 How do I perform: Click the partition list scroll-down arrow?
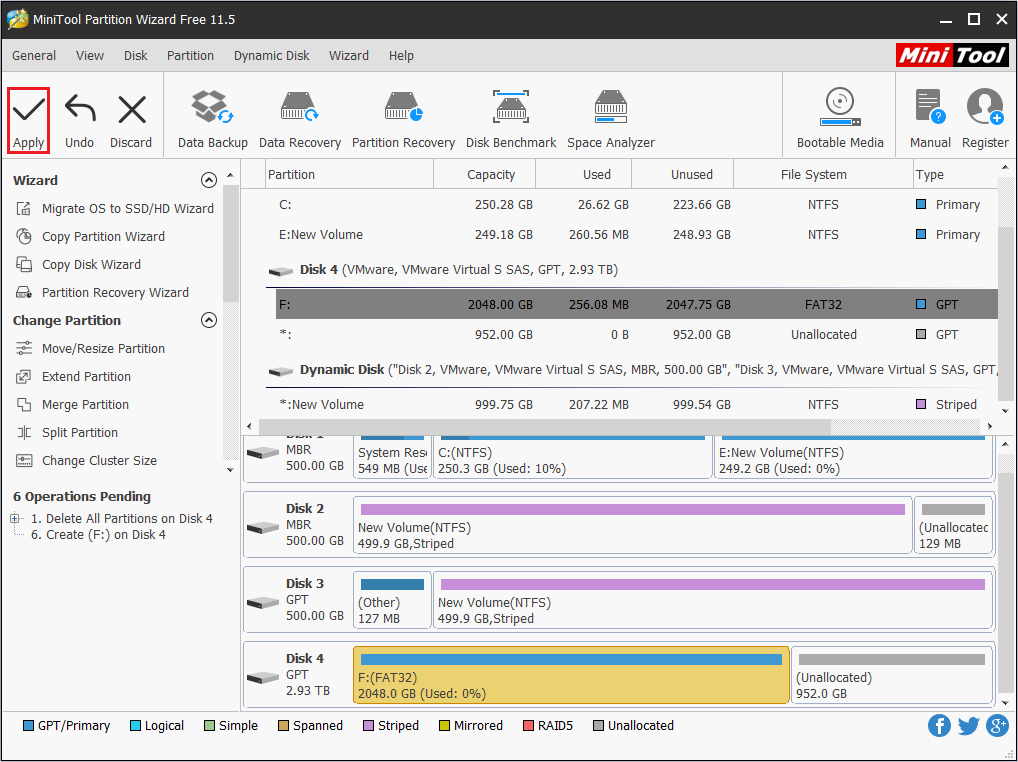click(1005, 411)
